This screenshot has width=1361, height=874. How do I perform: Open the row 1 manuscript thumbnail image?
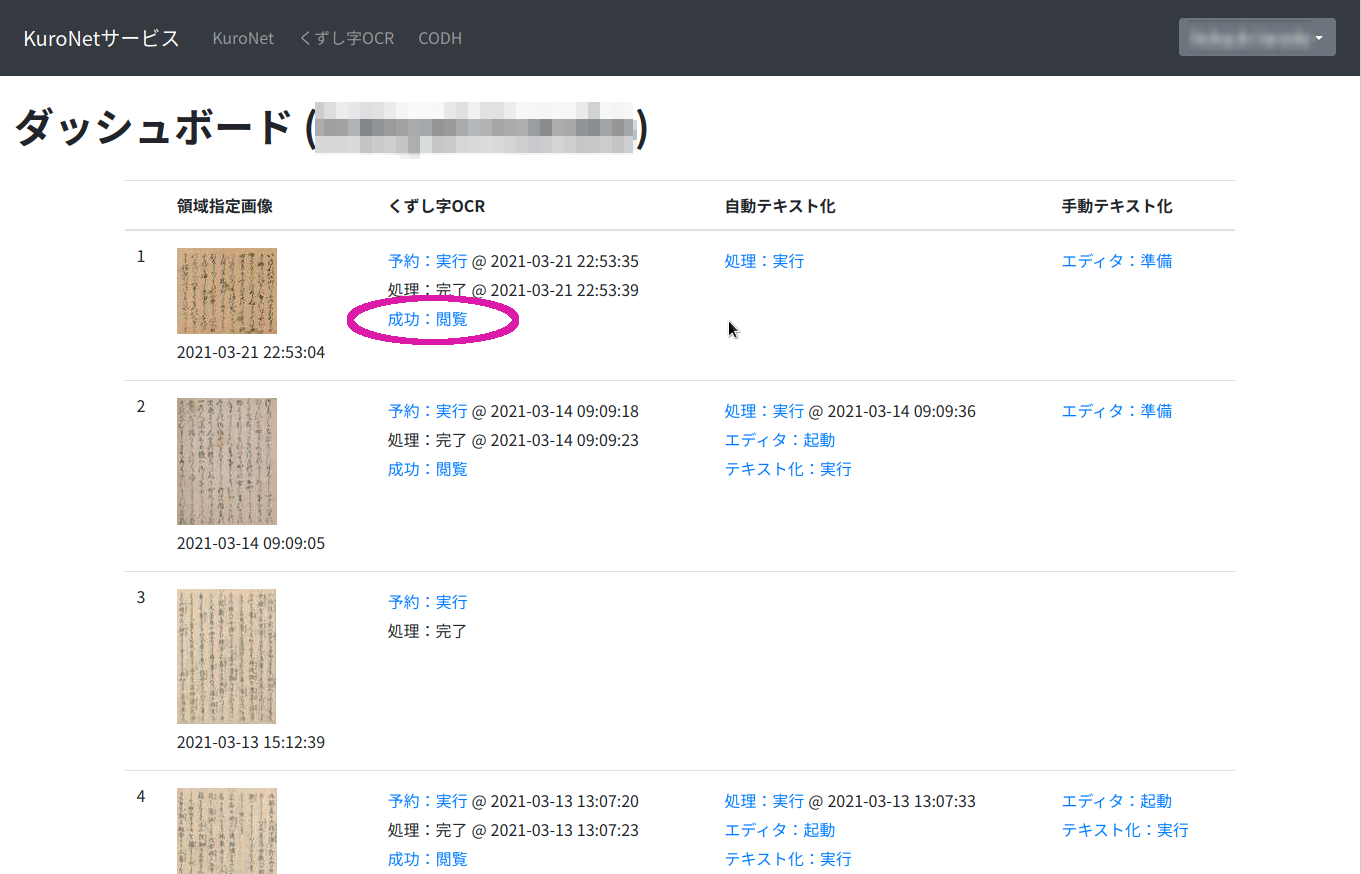click(x=226, y=291)
